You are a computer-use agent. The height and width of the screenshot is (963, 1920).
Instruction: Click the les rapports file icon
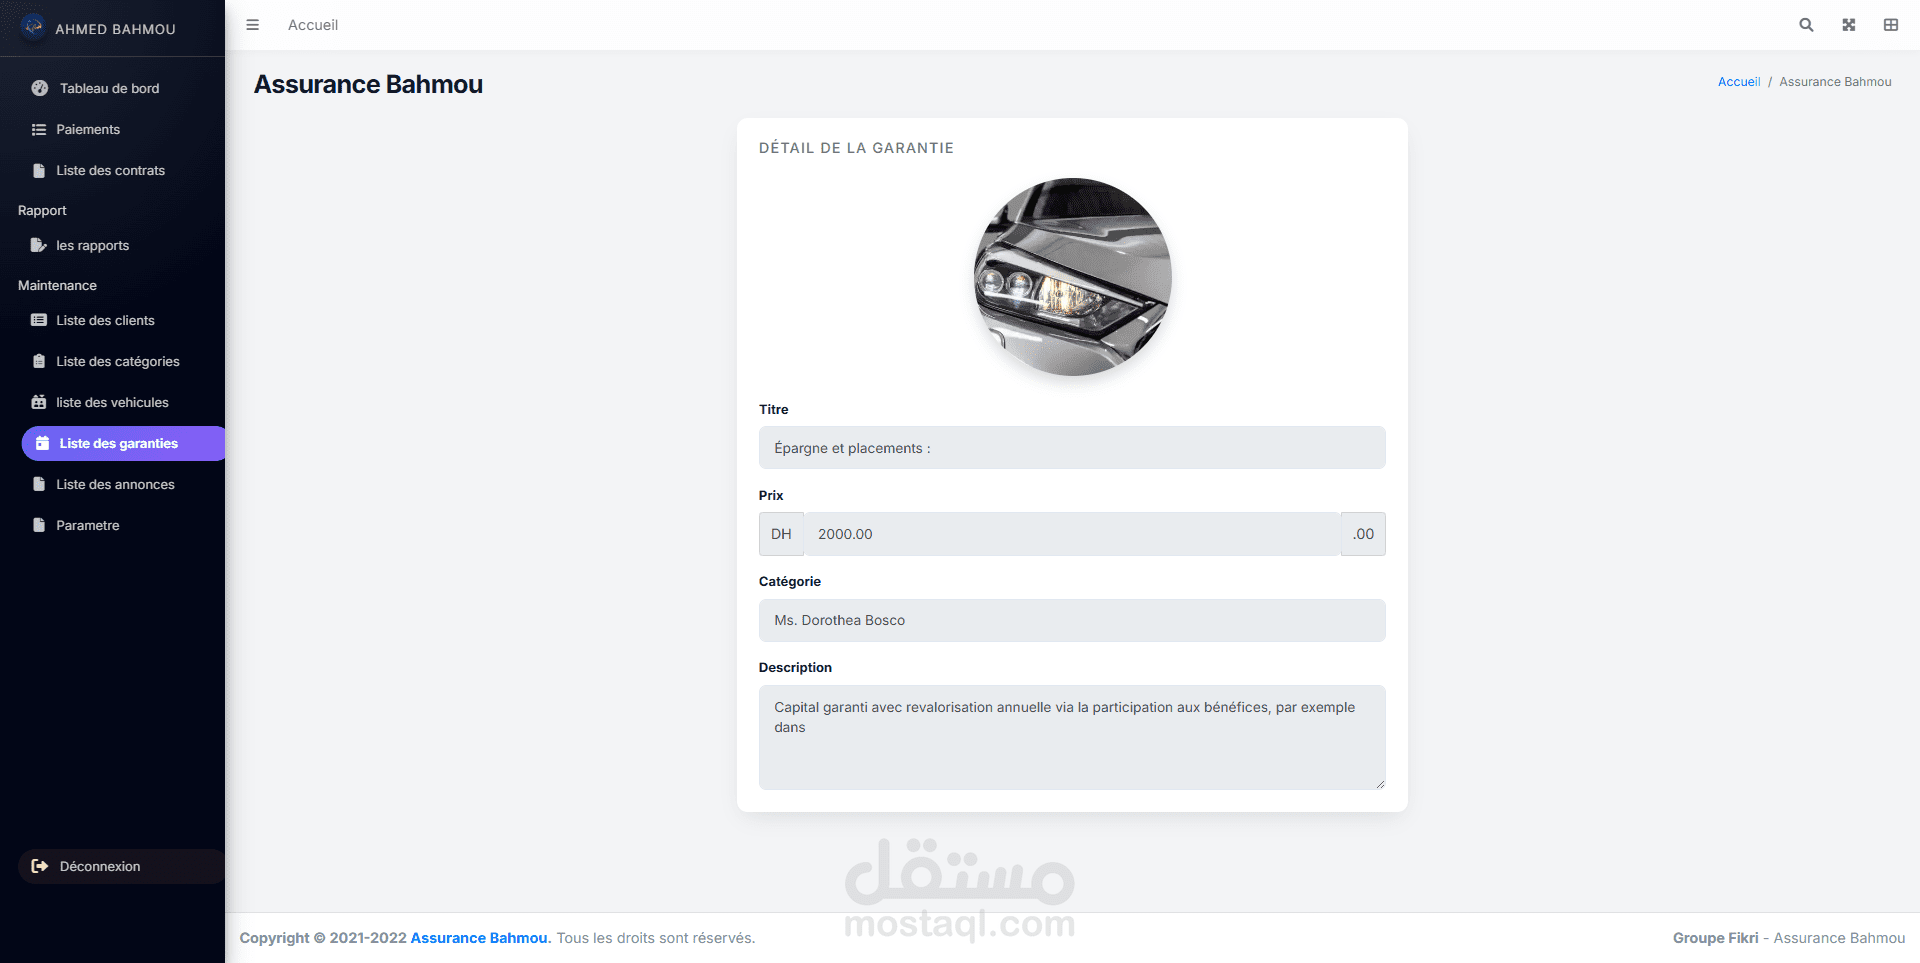coord(39,245)
